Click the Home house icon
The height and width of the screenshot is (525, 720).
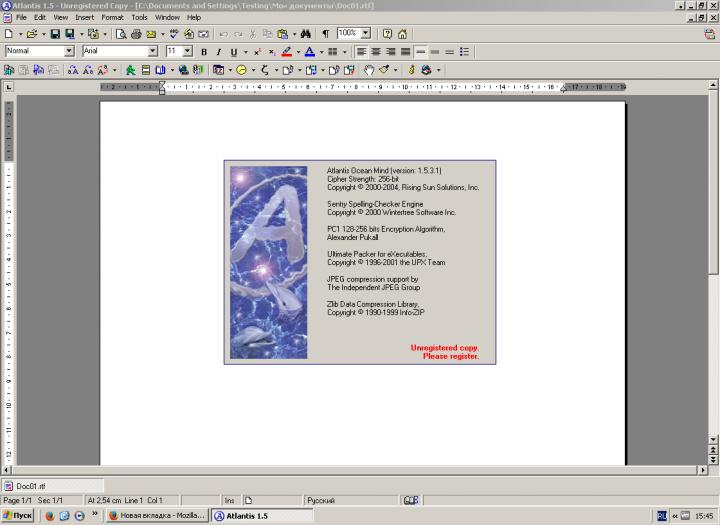pyautogui.click(x=403, y=34)
